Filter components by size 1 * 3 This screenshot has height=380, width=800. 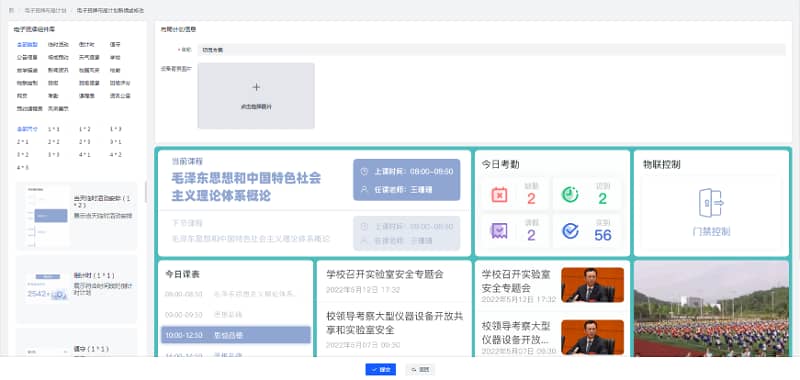coord(115,129)
